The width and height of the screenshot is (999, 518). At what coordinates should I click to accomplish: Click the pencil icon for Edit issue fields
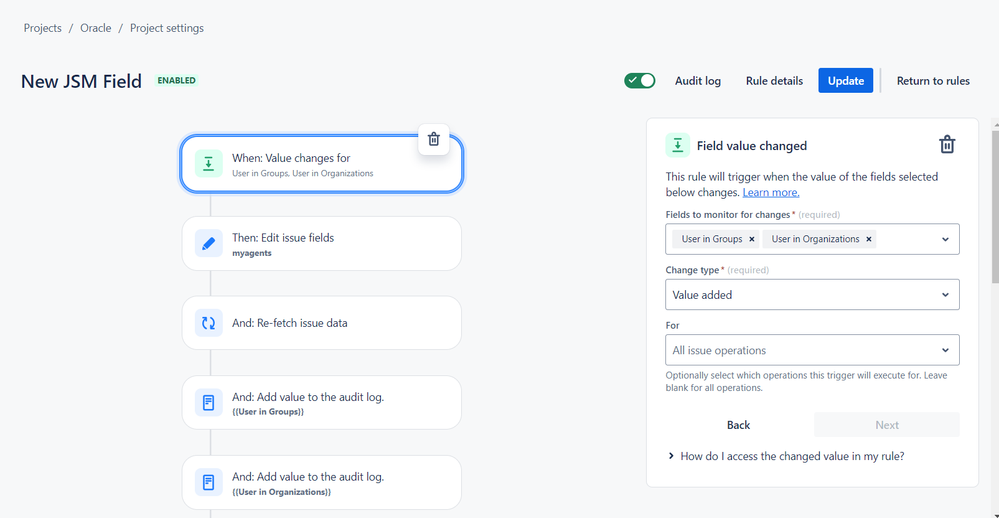[x=208, y=243]
